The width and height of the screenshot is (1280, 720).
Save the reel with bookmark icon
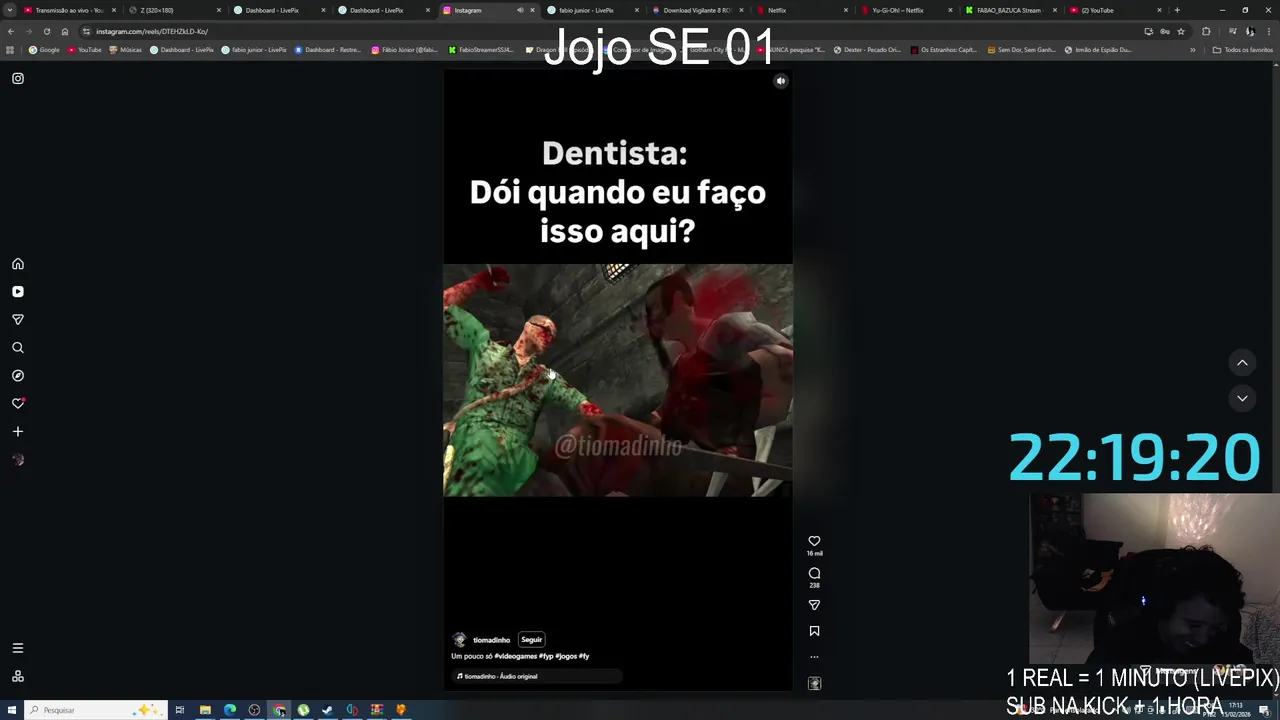point(814,631)
